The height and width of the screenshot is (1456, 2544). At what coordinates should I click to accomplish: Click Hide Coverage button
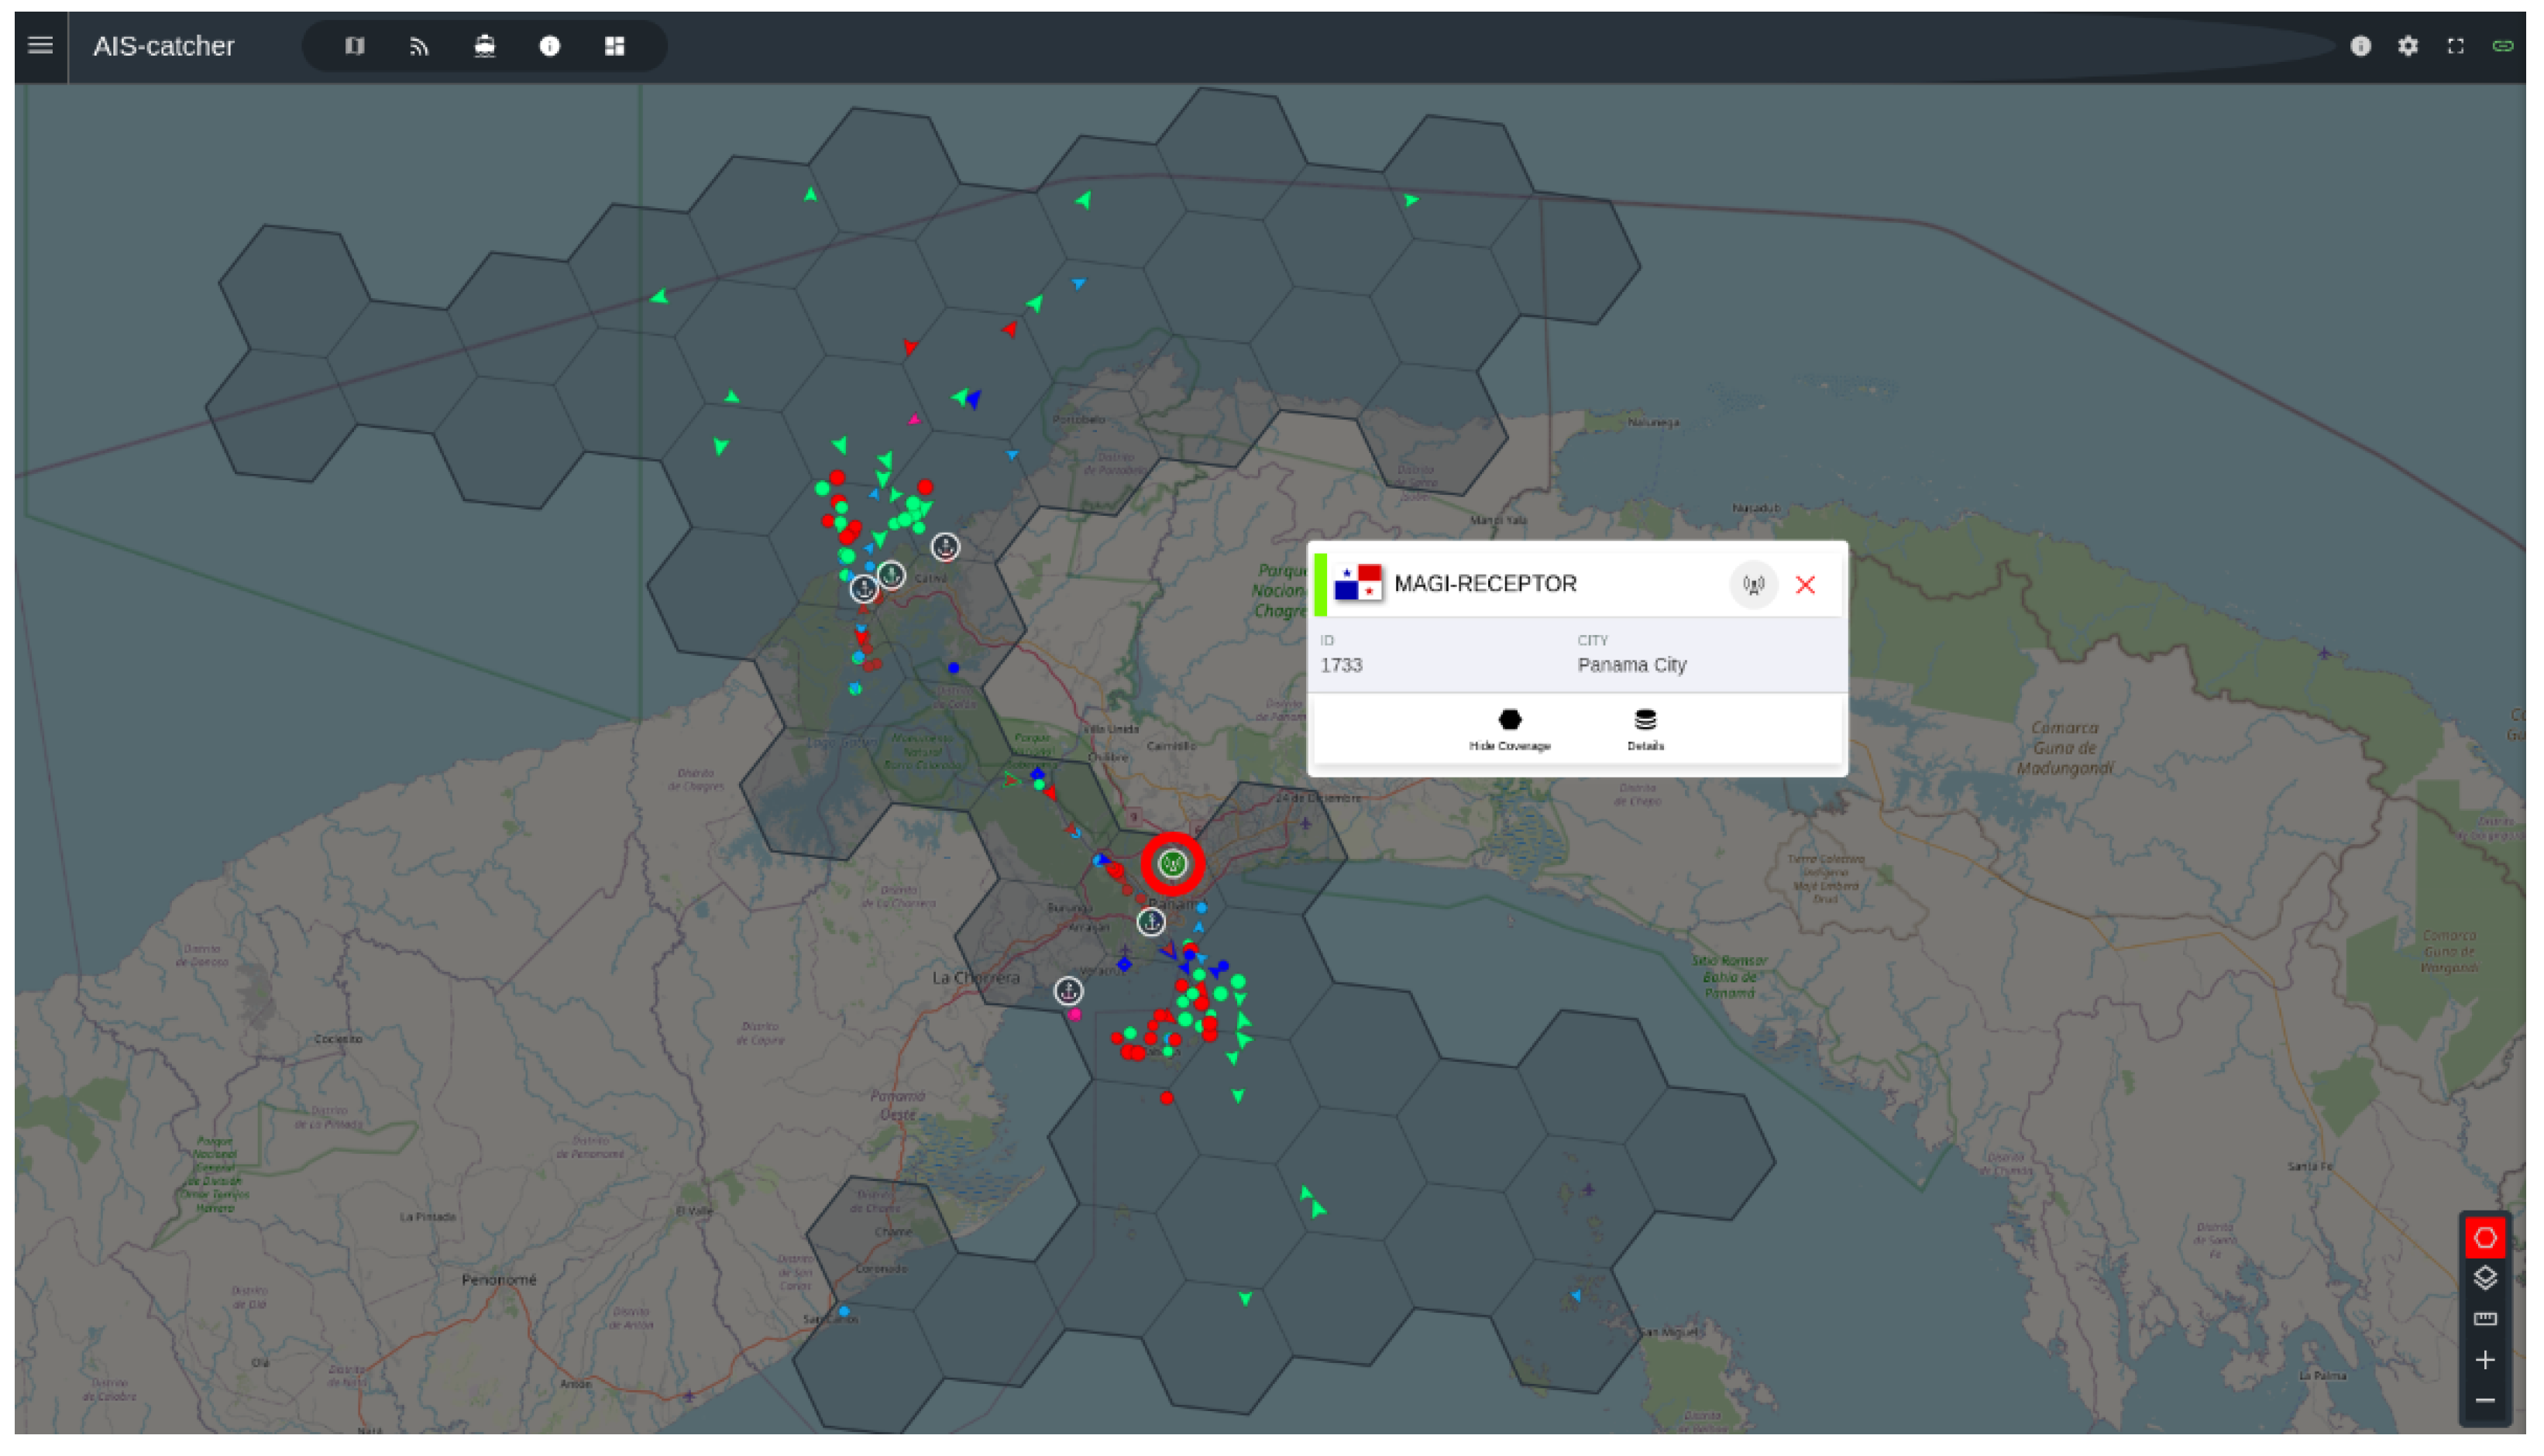pos(1509,729)
